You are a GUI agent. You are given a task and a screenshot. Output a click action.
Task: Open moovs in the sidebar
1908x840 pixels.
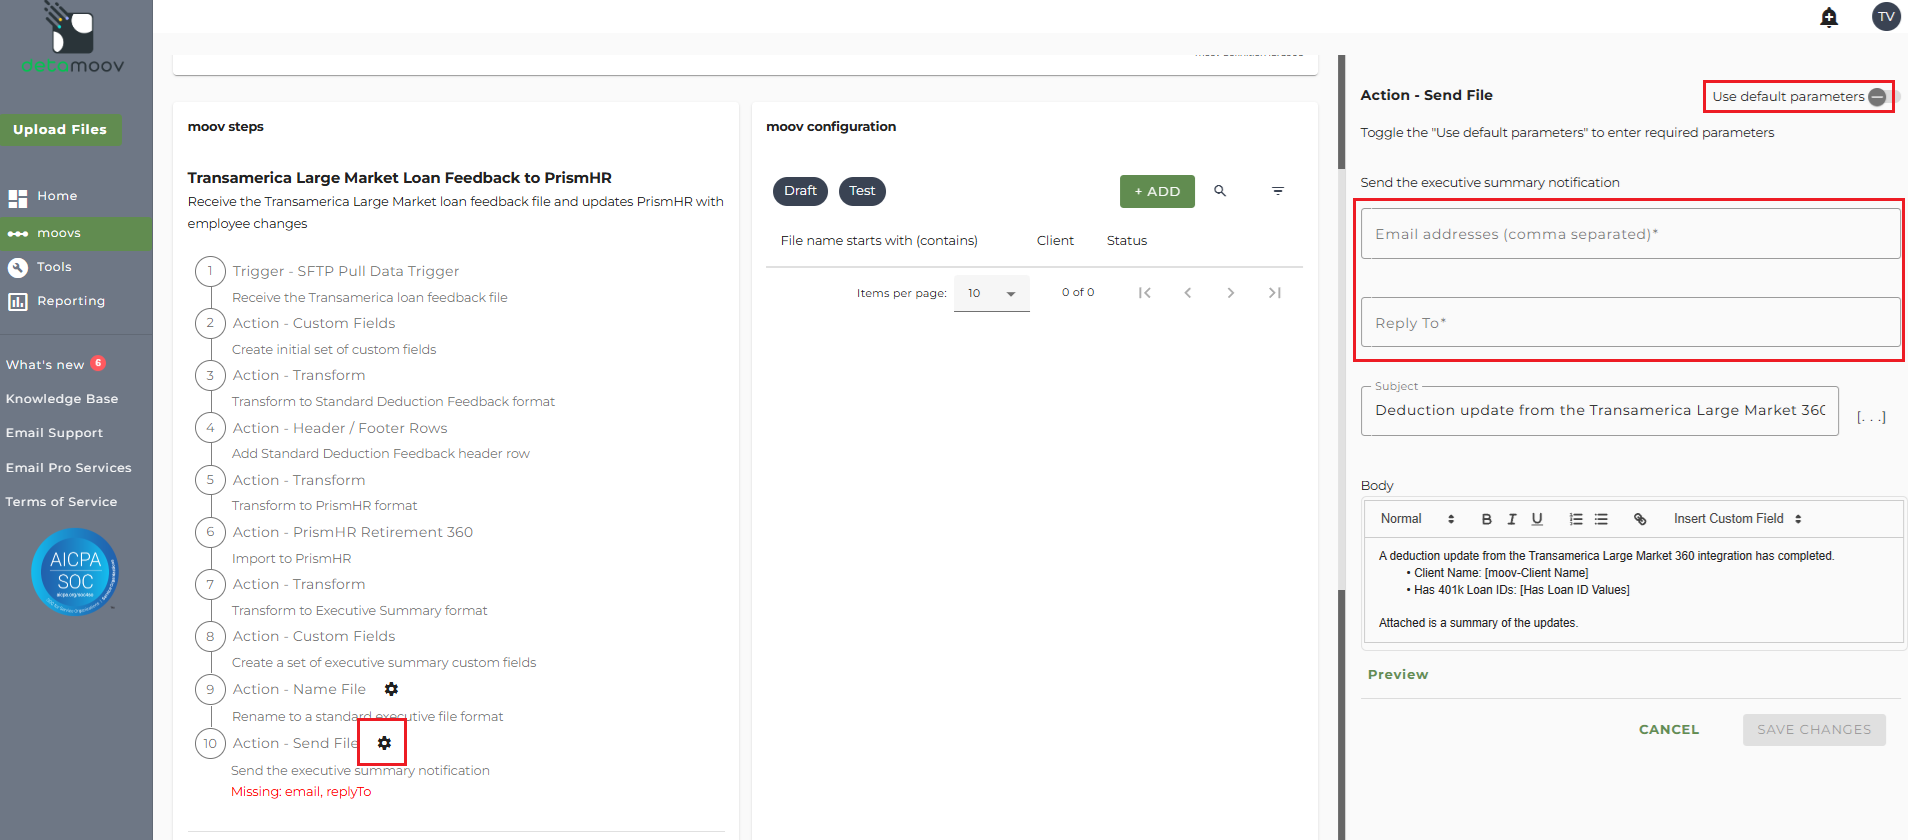click(76, 234)
